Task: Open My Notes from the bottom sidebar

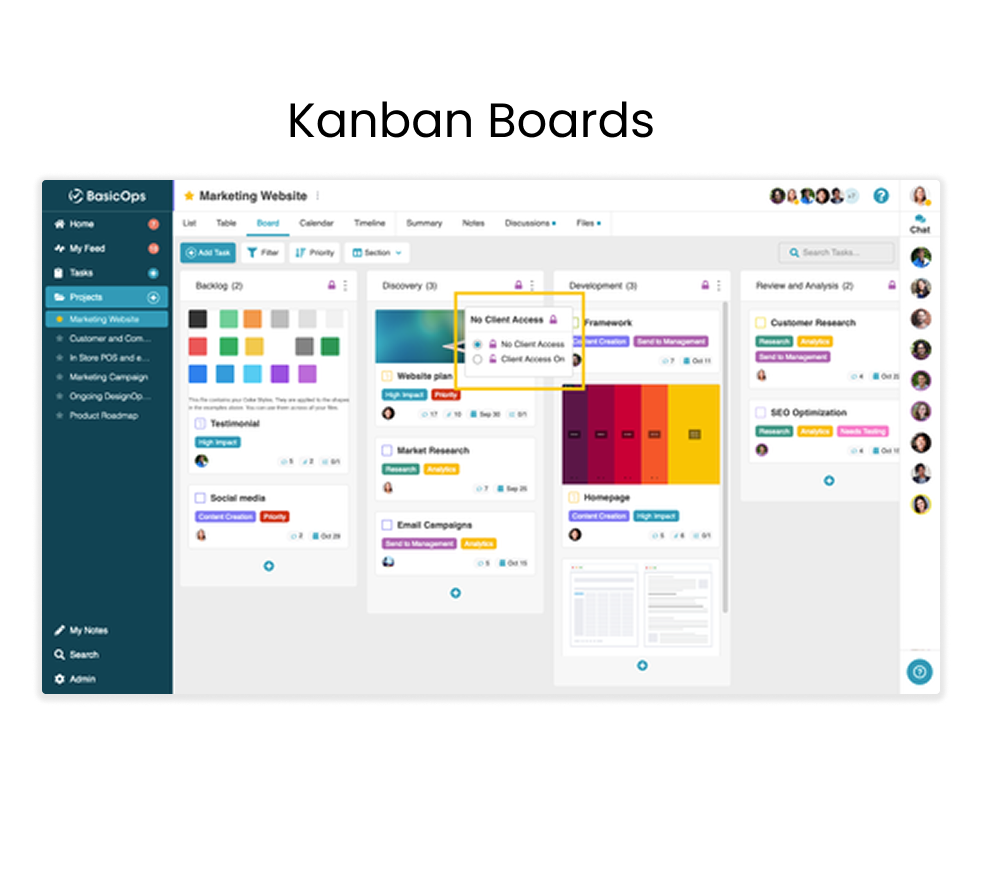Action: 82,630
